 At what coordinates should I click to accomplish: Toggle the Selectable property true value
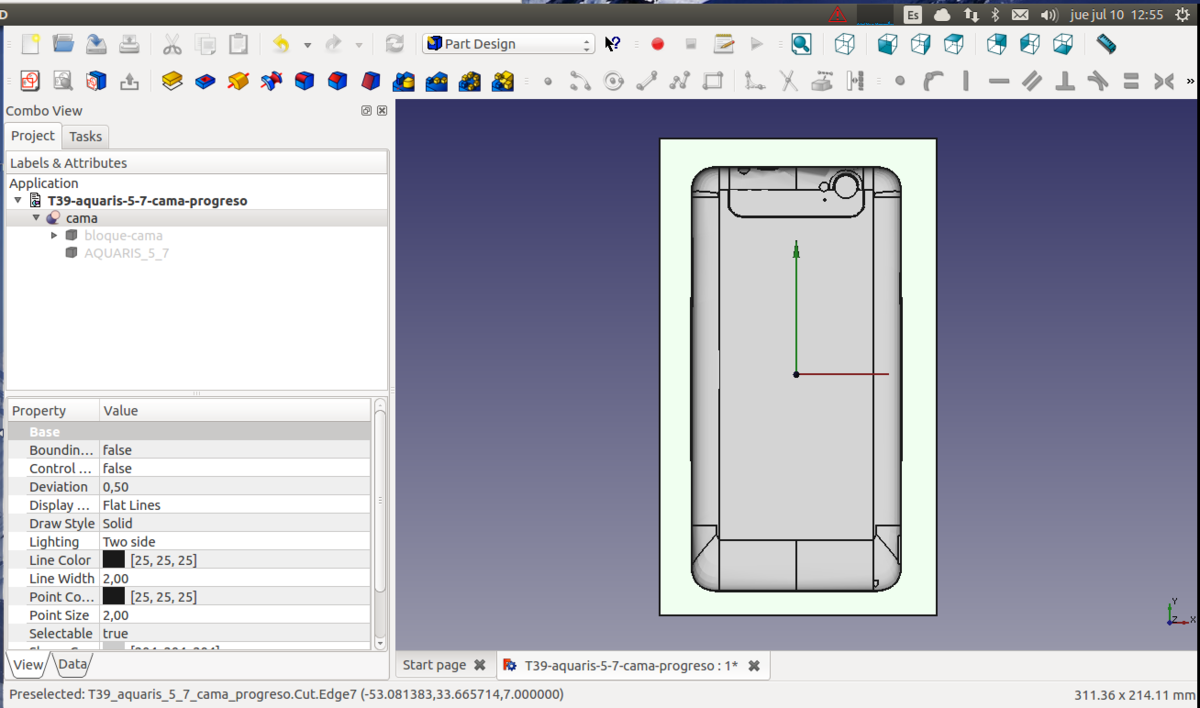point(115,633)
